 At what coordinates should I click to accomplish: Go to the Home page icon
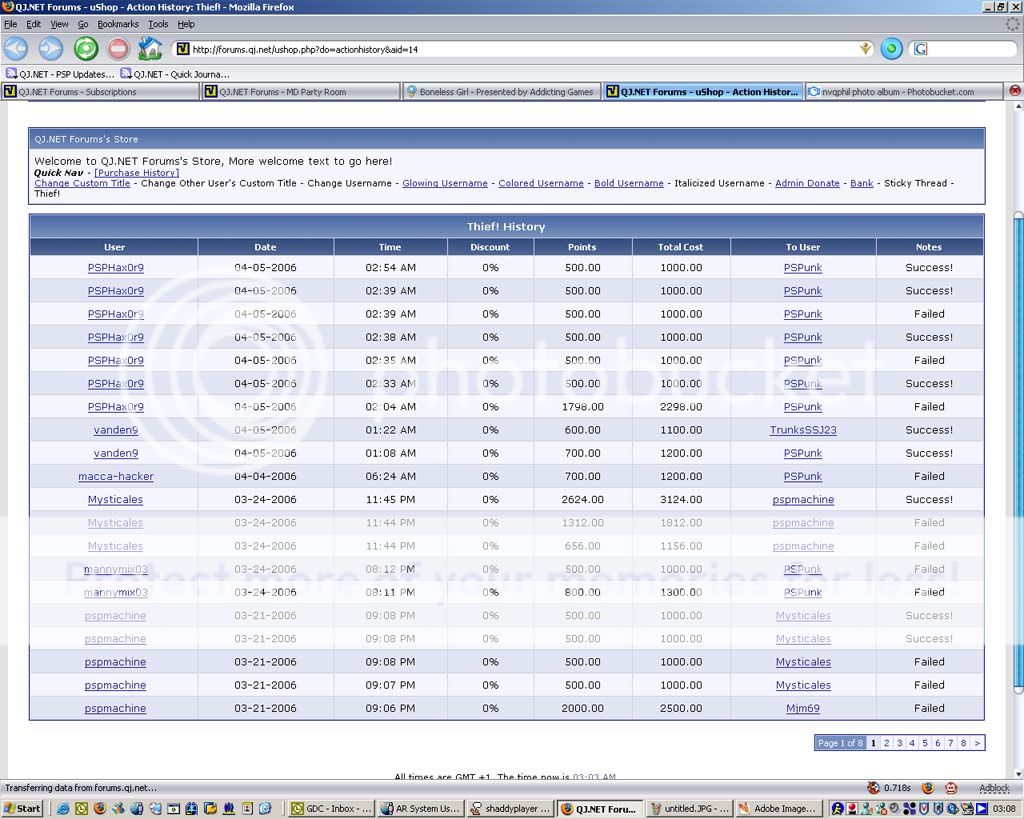(150, 48)
